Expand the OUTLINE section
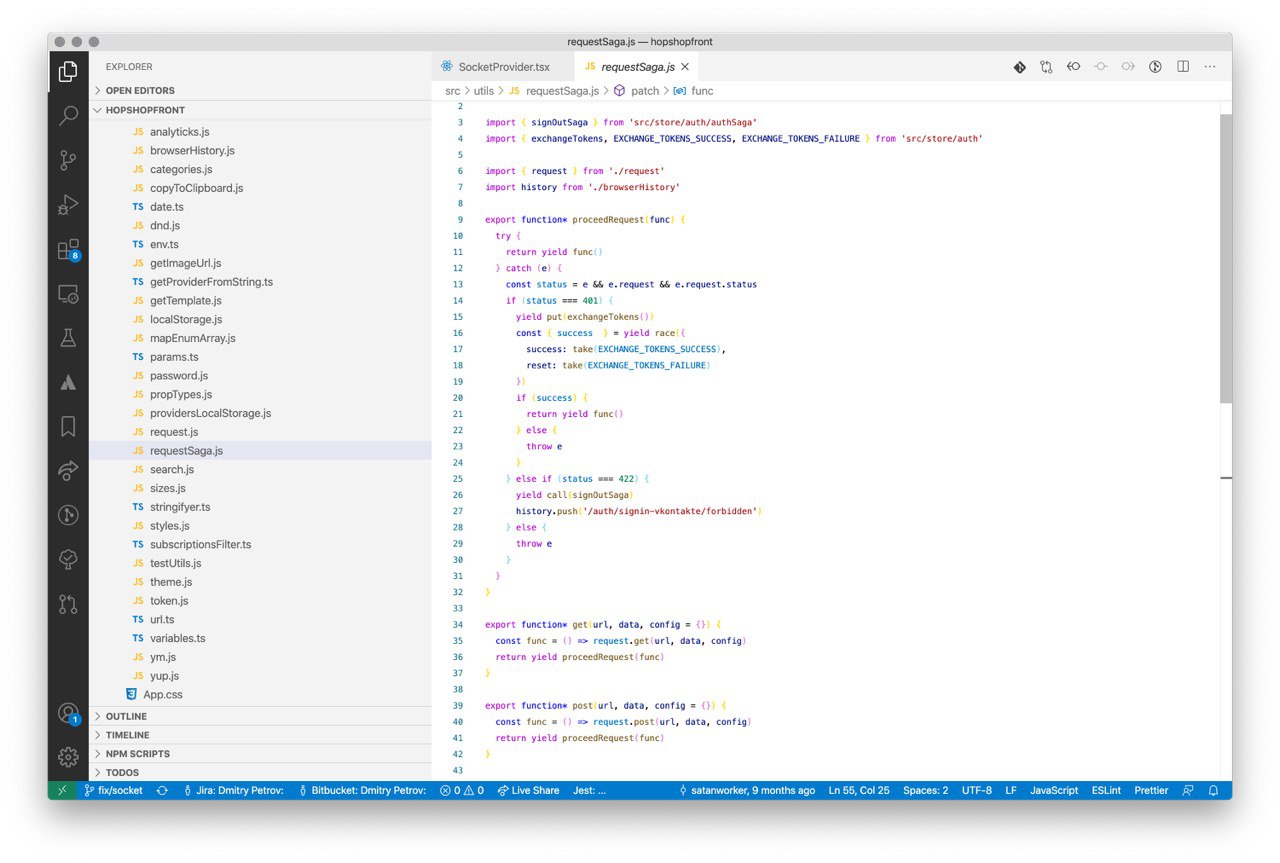The height and width of the screenshot is (863, 1280). tap(126, 716)
